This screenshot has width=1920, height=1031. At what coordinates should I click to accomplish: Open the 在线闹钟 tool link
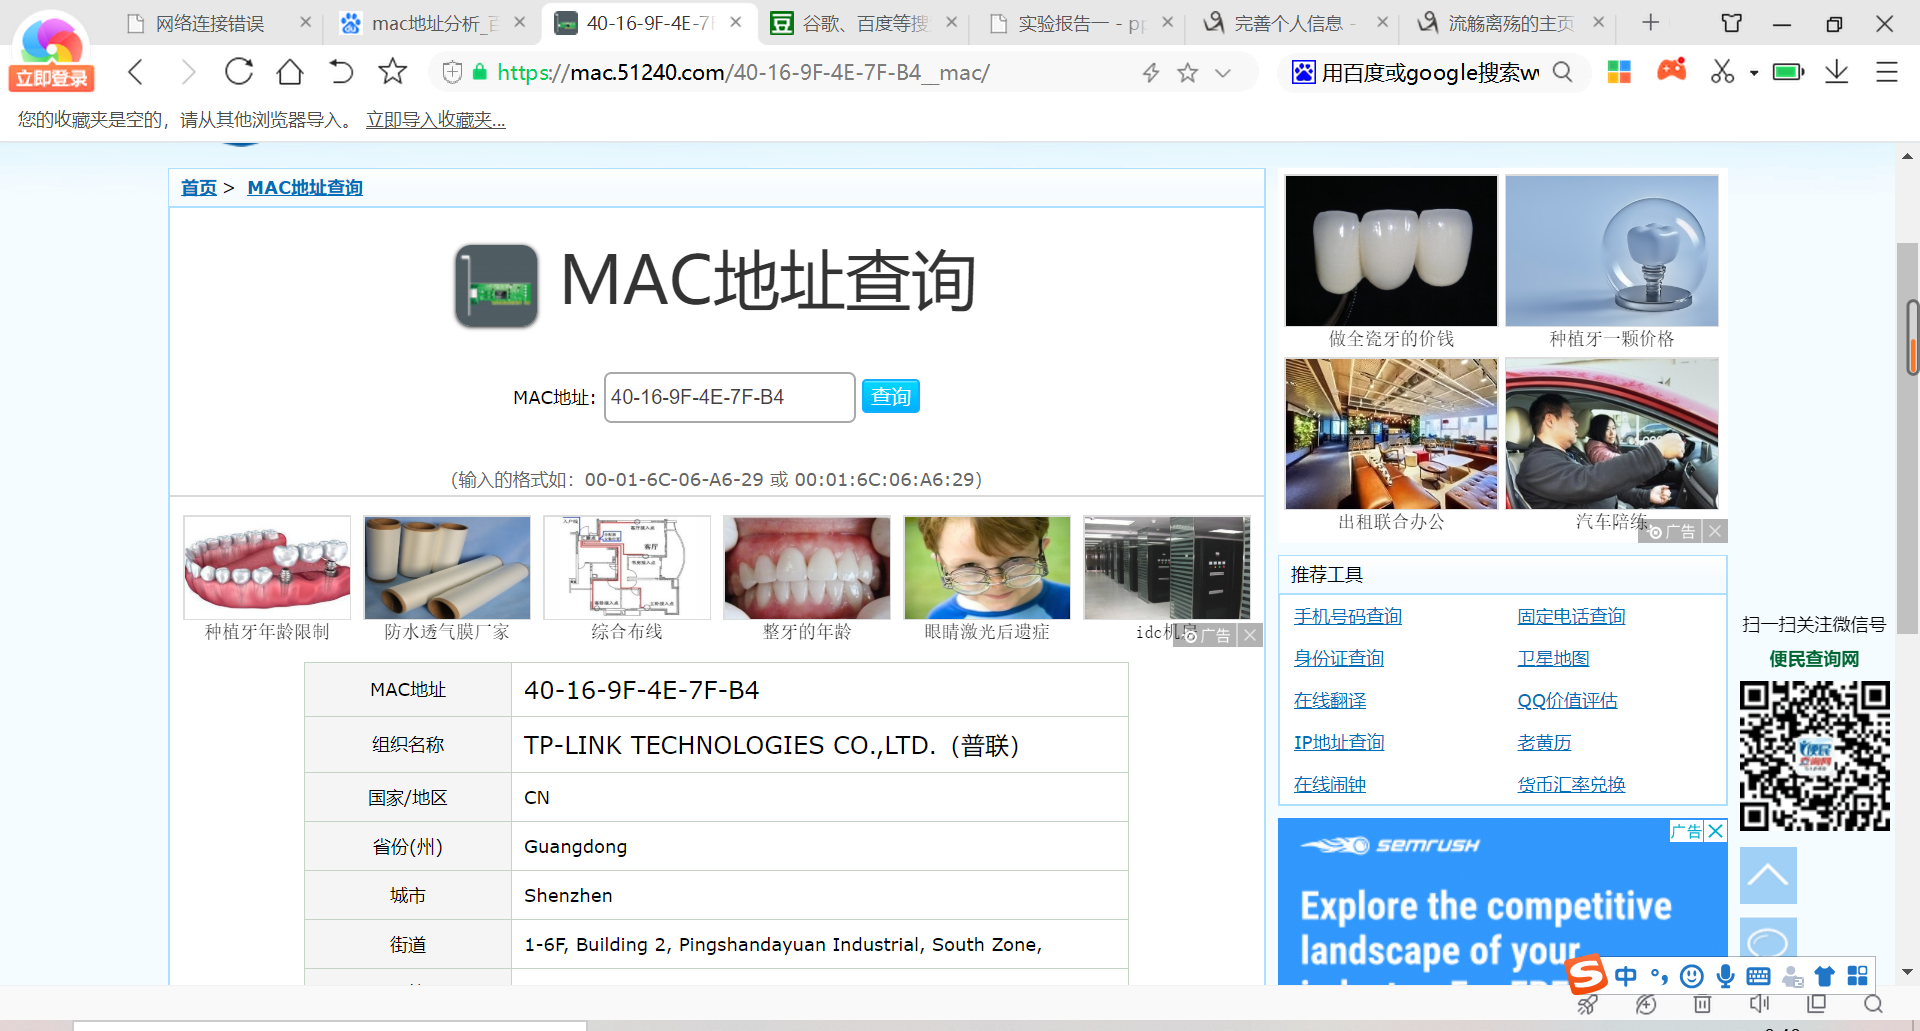coord(1330,784)
